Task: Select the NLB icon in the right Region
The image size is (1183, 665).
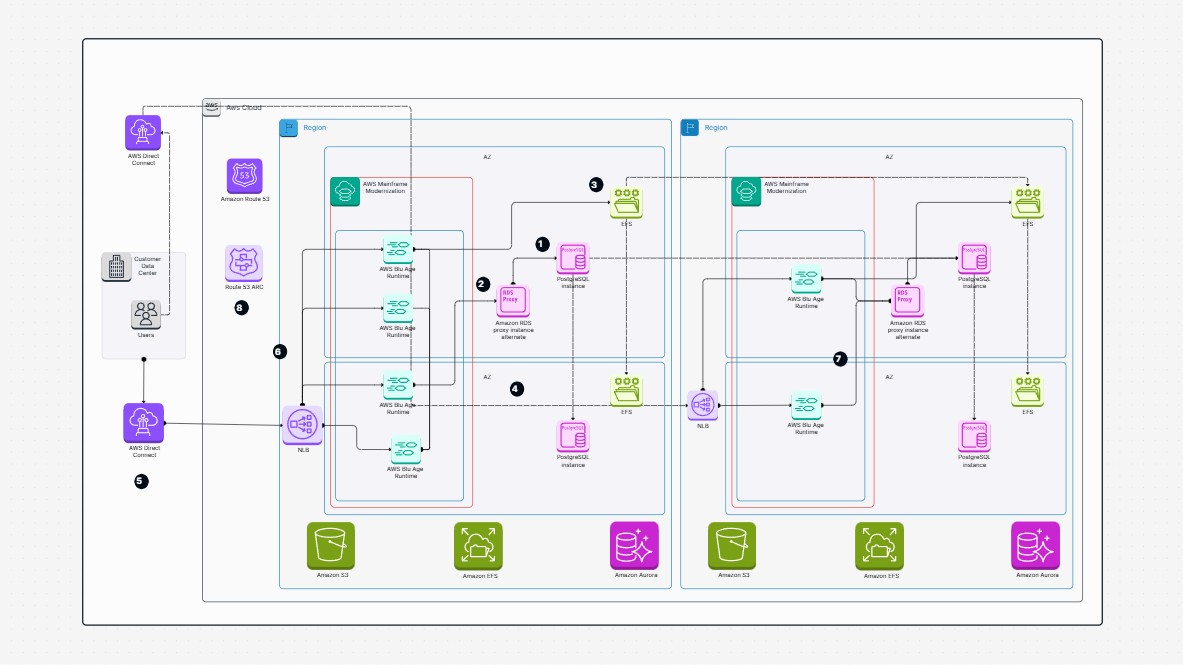Action: click(702, 406)
